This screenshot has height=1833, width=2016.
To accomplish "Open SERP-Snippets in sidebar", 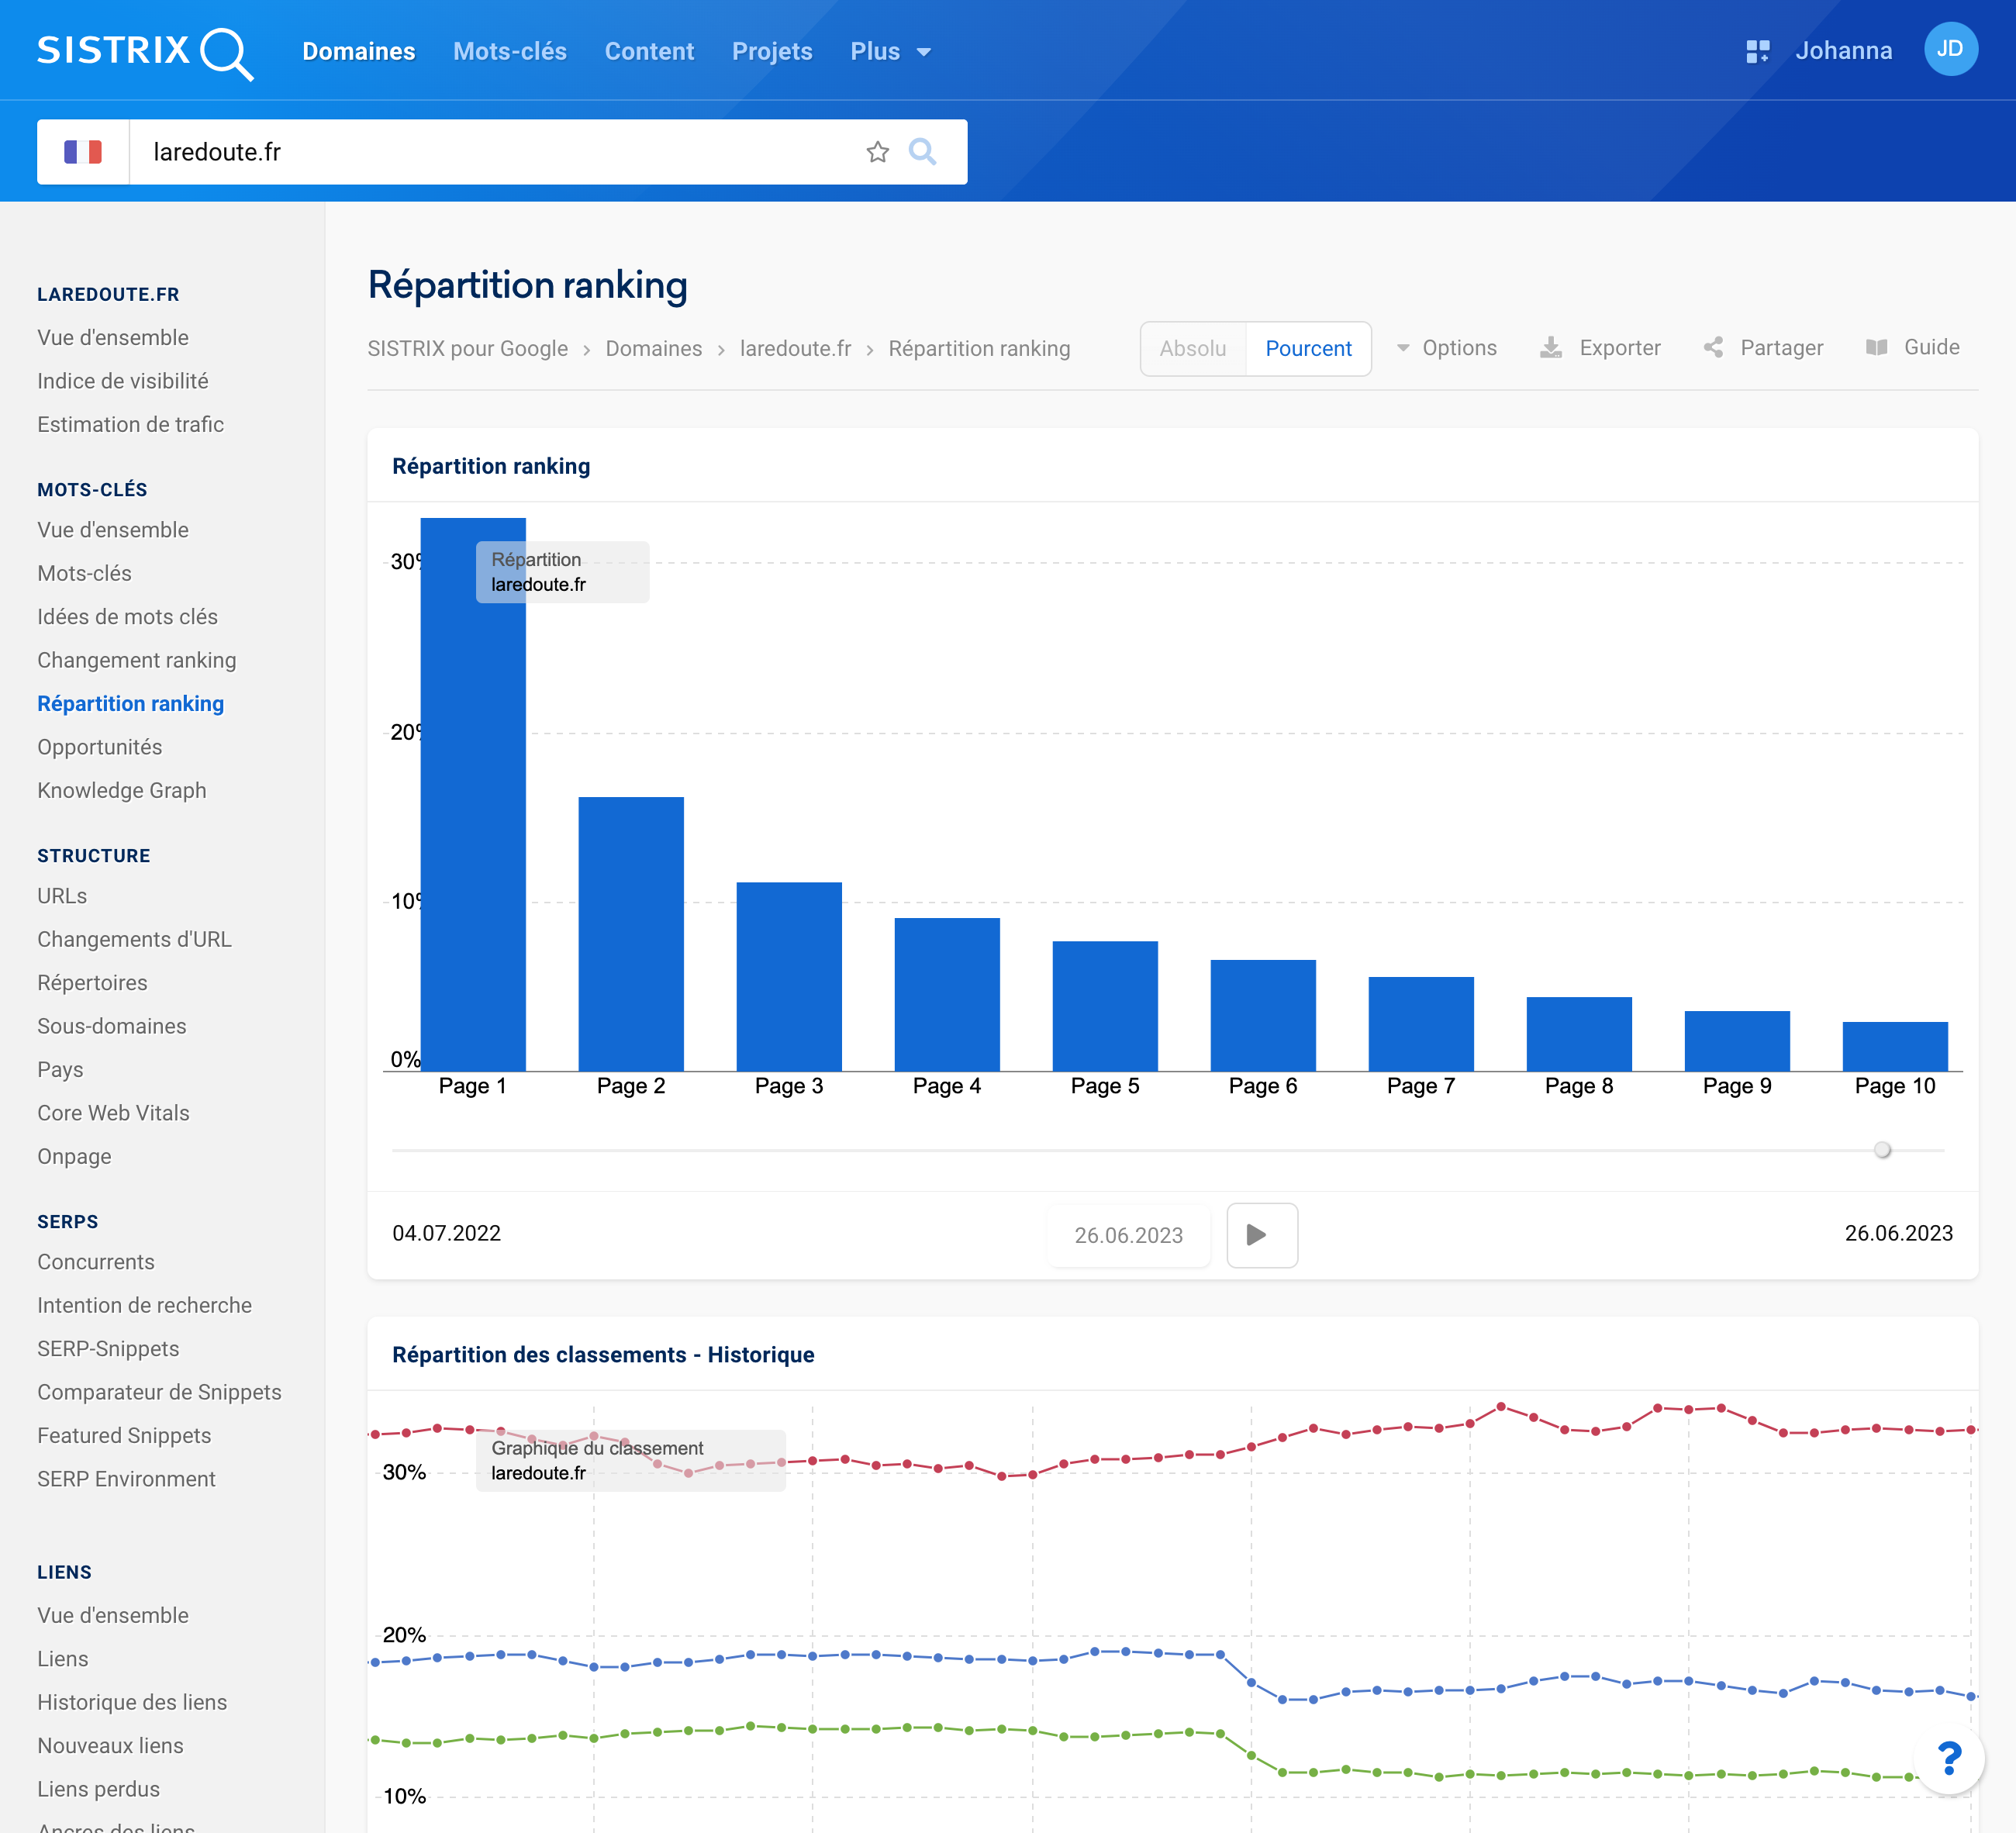I will pyautogui.click(x=108, y=1349).
